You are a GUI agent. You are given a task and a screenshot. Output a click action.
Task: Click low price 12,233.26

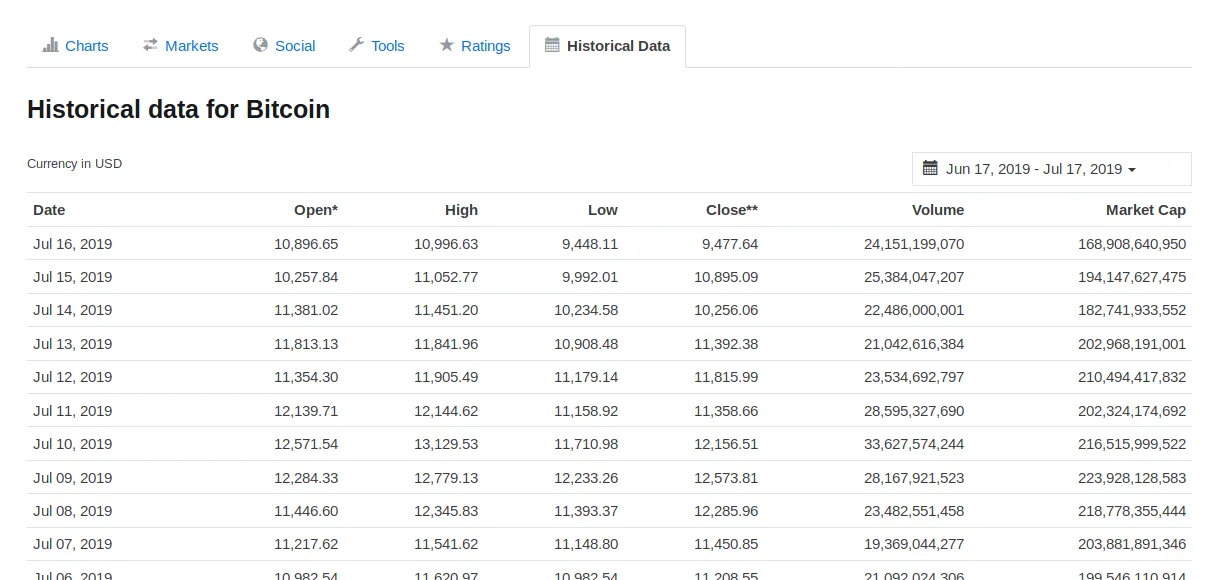tap(586, 478)
